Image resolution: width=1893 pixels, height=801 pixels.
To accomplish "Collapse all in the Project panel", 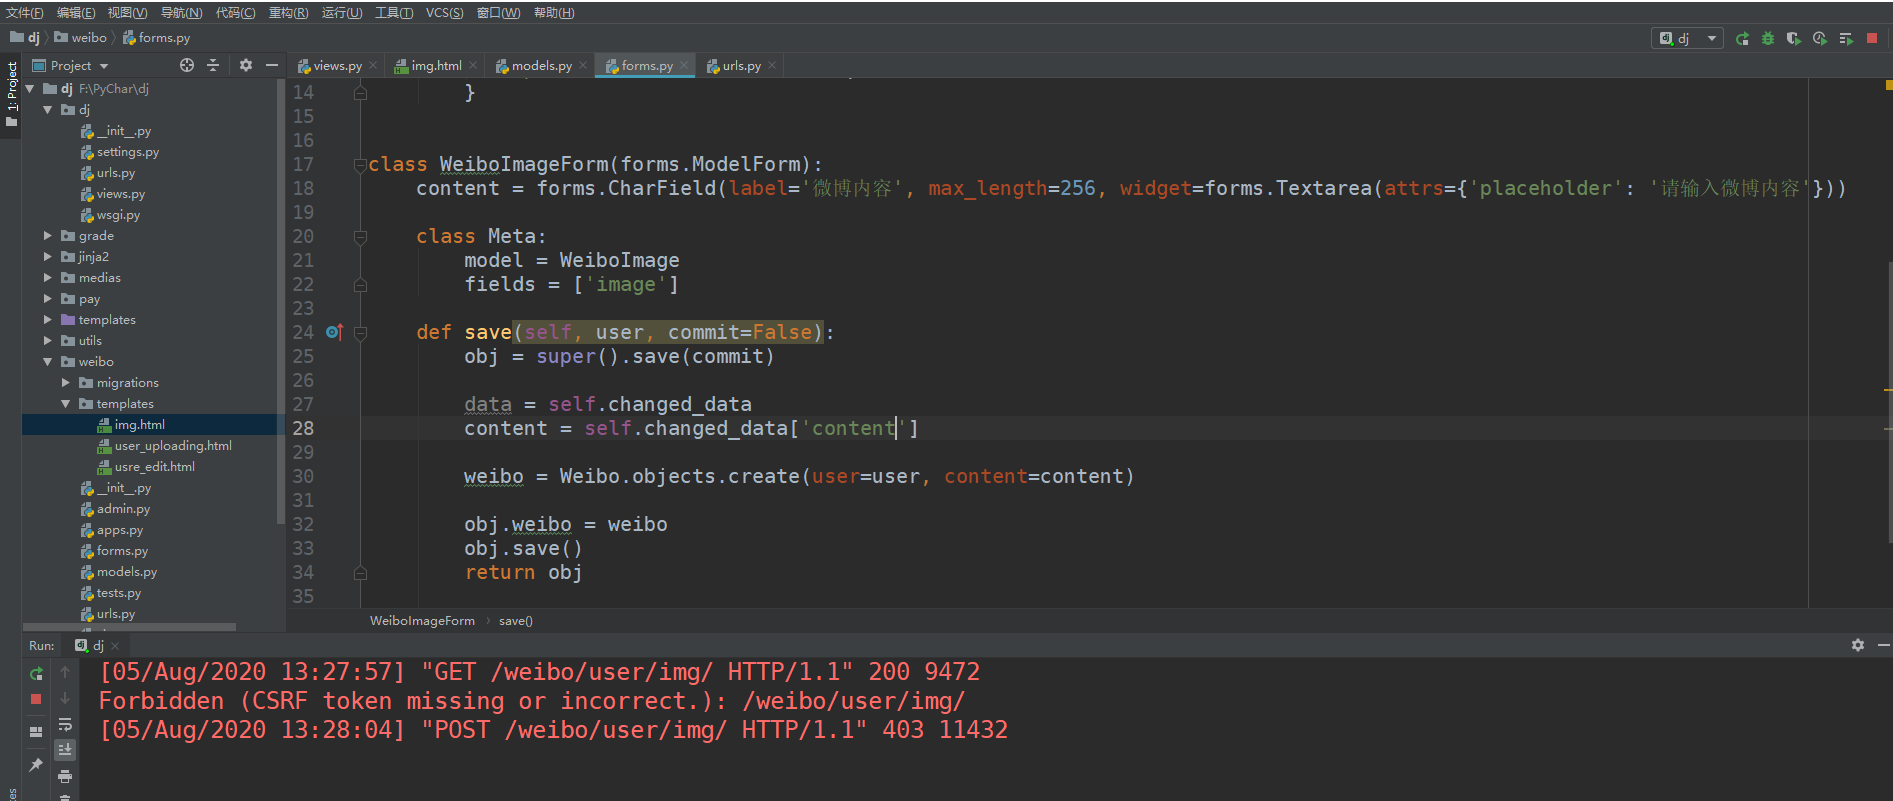I will [x=213, y=65].
